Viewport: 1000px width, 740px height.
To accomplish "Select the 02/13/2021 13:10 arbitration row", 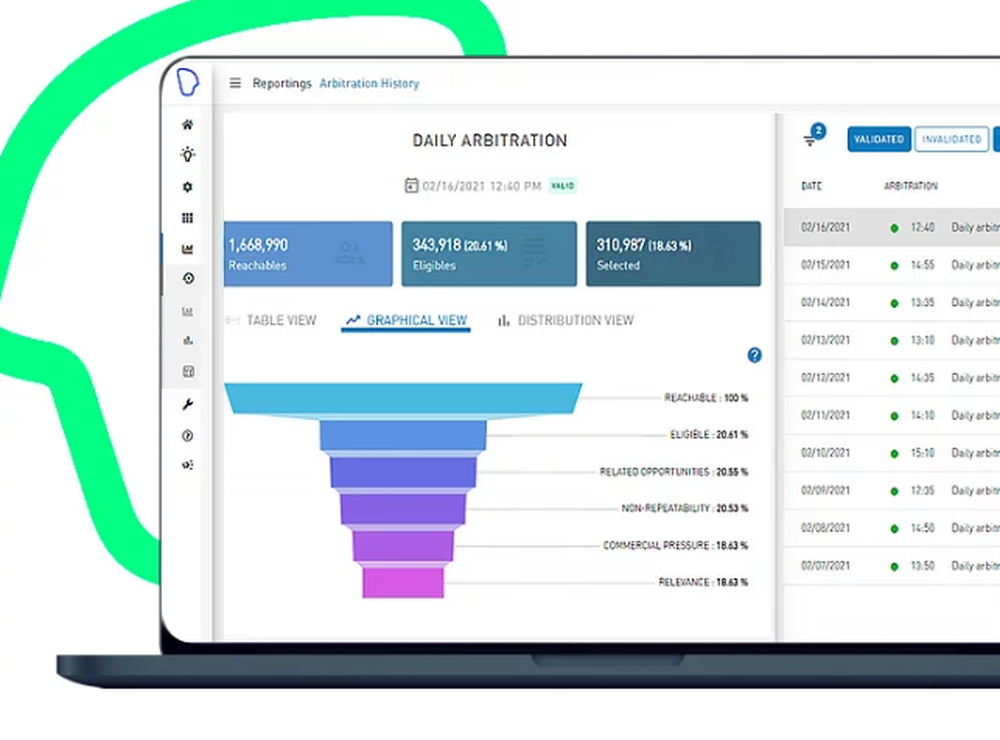I will click(x=892, y=340).
